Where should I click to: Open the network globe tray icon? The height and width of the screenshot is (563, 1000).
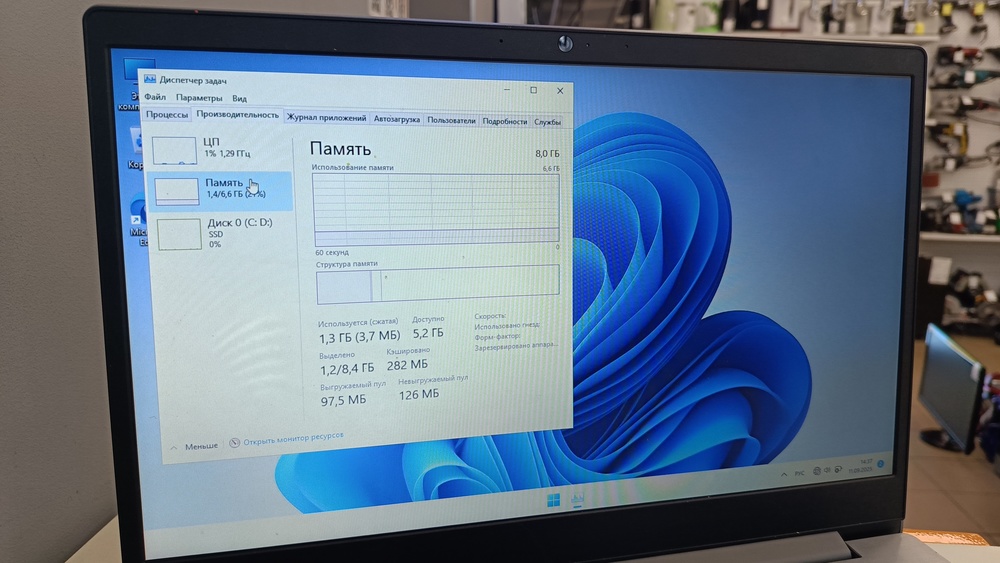(817, 471)
